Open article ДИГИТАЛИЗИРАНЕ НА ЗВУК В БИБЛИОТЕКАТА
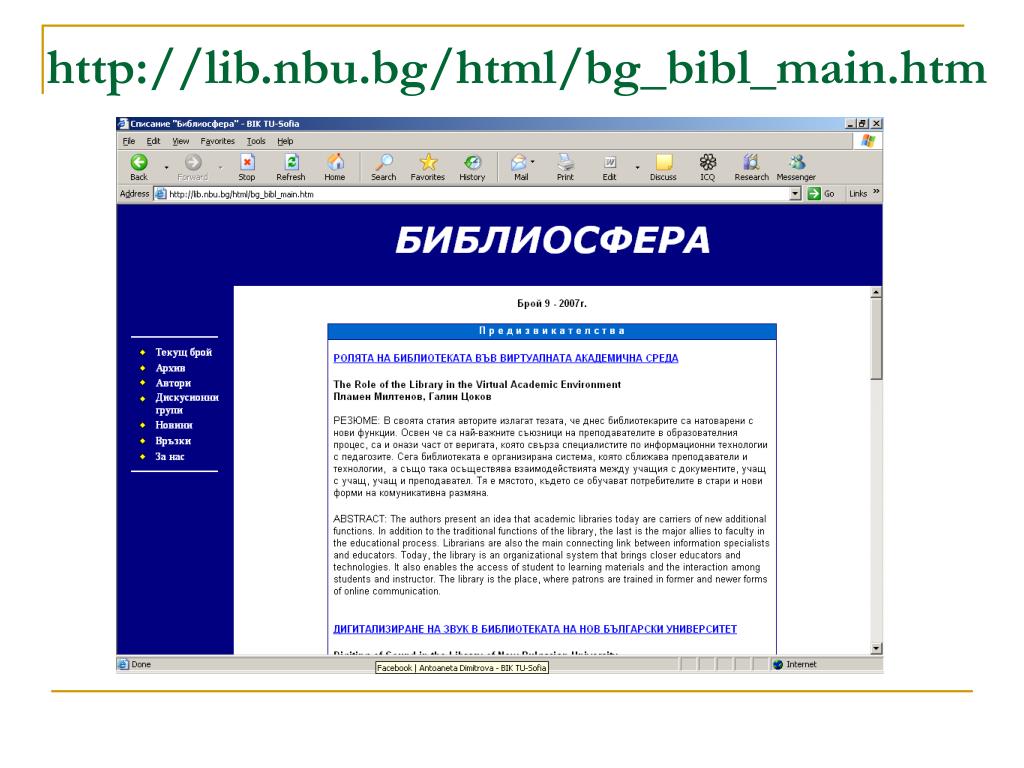Image resolution: width=1024 pixels, height=768 pixels. pyautogui.click(x=535, y=629)
